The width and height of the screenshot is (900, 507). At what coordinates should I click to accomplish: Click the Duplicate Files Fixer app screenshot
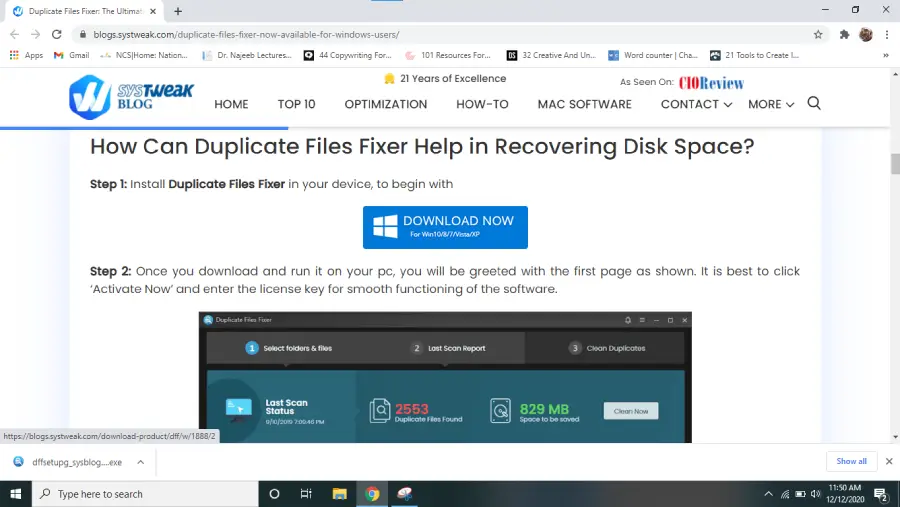(445, 377)
